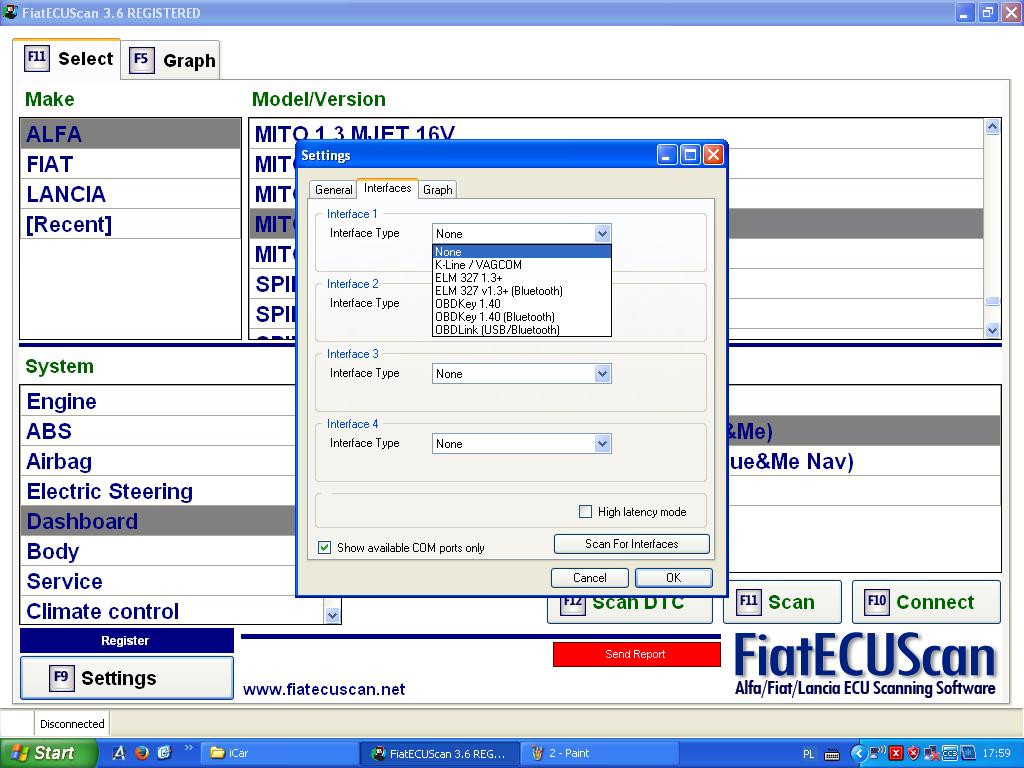Screen dimensions: 1024x768
Task: Select the main F11 Select tab
Action: (x=67, y=59)
